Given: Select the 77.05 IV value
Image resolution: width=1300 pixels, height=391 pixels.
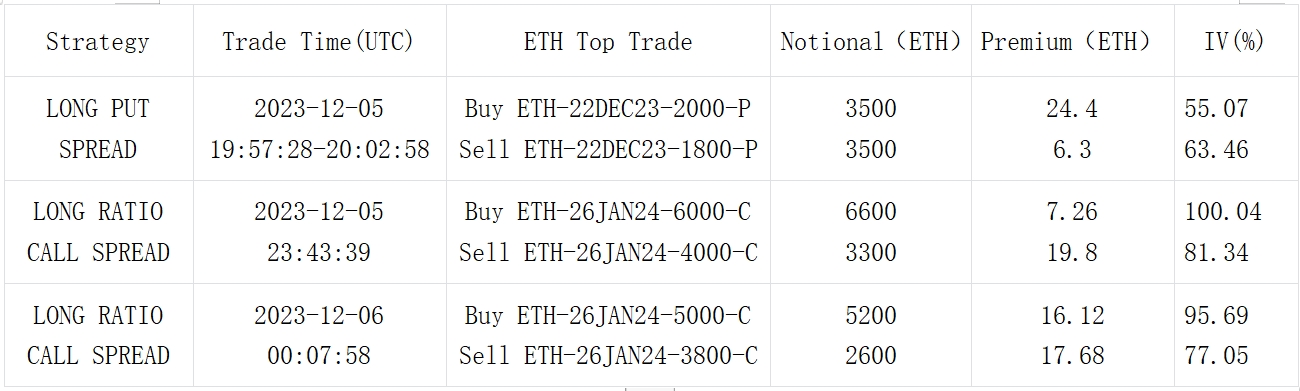Looking at the screenshot, I should [x=1217, y=356].
